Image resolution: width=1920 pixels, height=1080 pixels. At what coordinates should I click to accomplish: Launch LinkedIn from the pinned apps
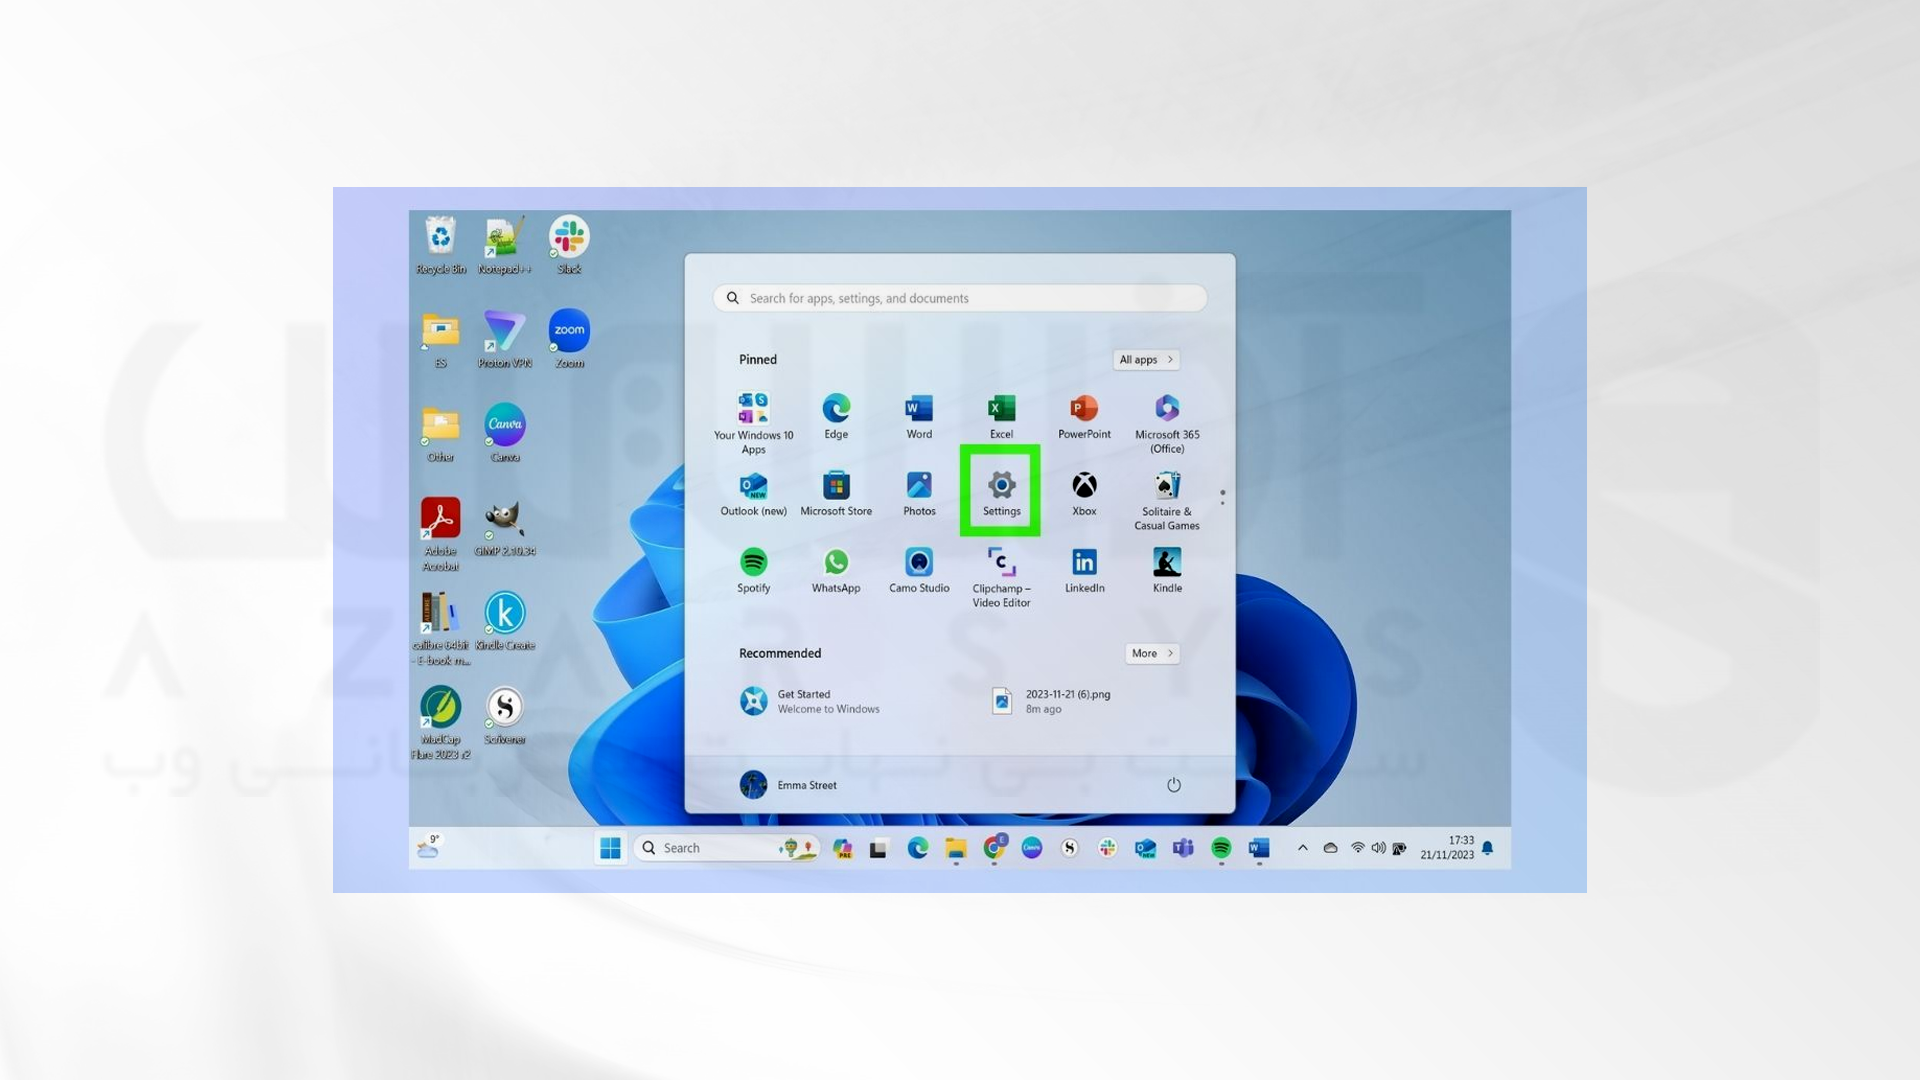(1084, 570)
